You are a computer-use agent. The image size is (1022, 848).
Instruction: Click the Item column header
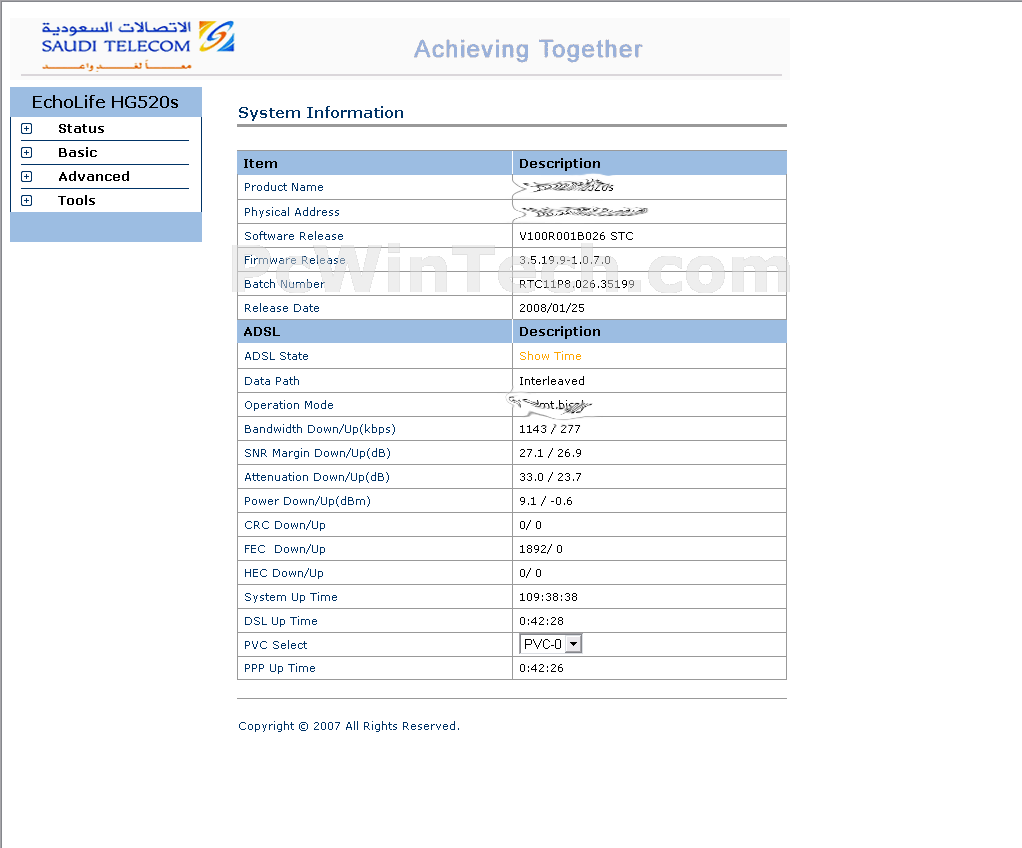tap(260, 164)
